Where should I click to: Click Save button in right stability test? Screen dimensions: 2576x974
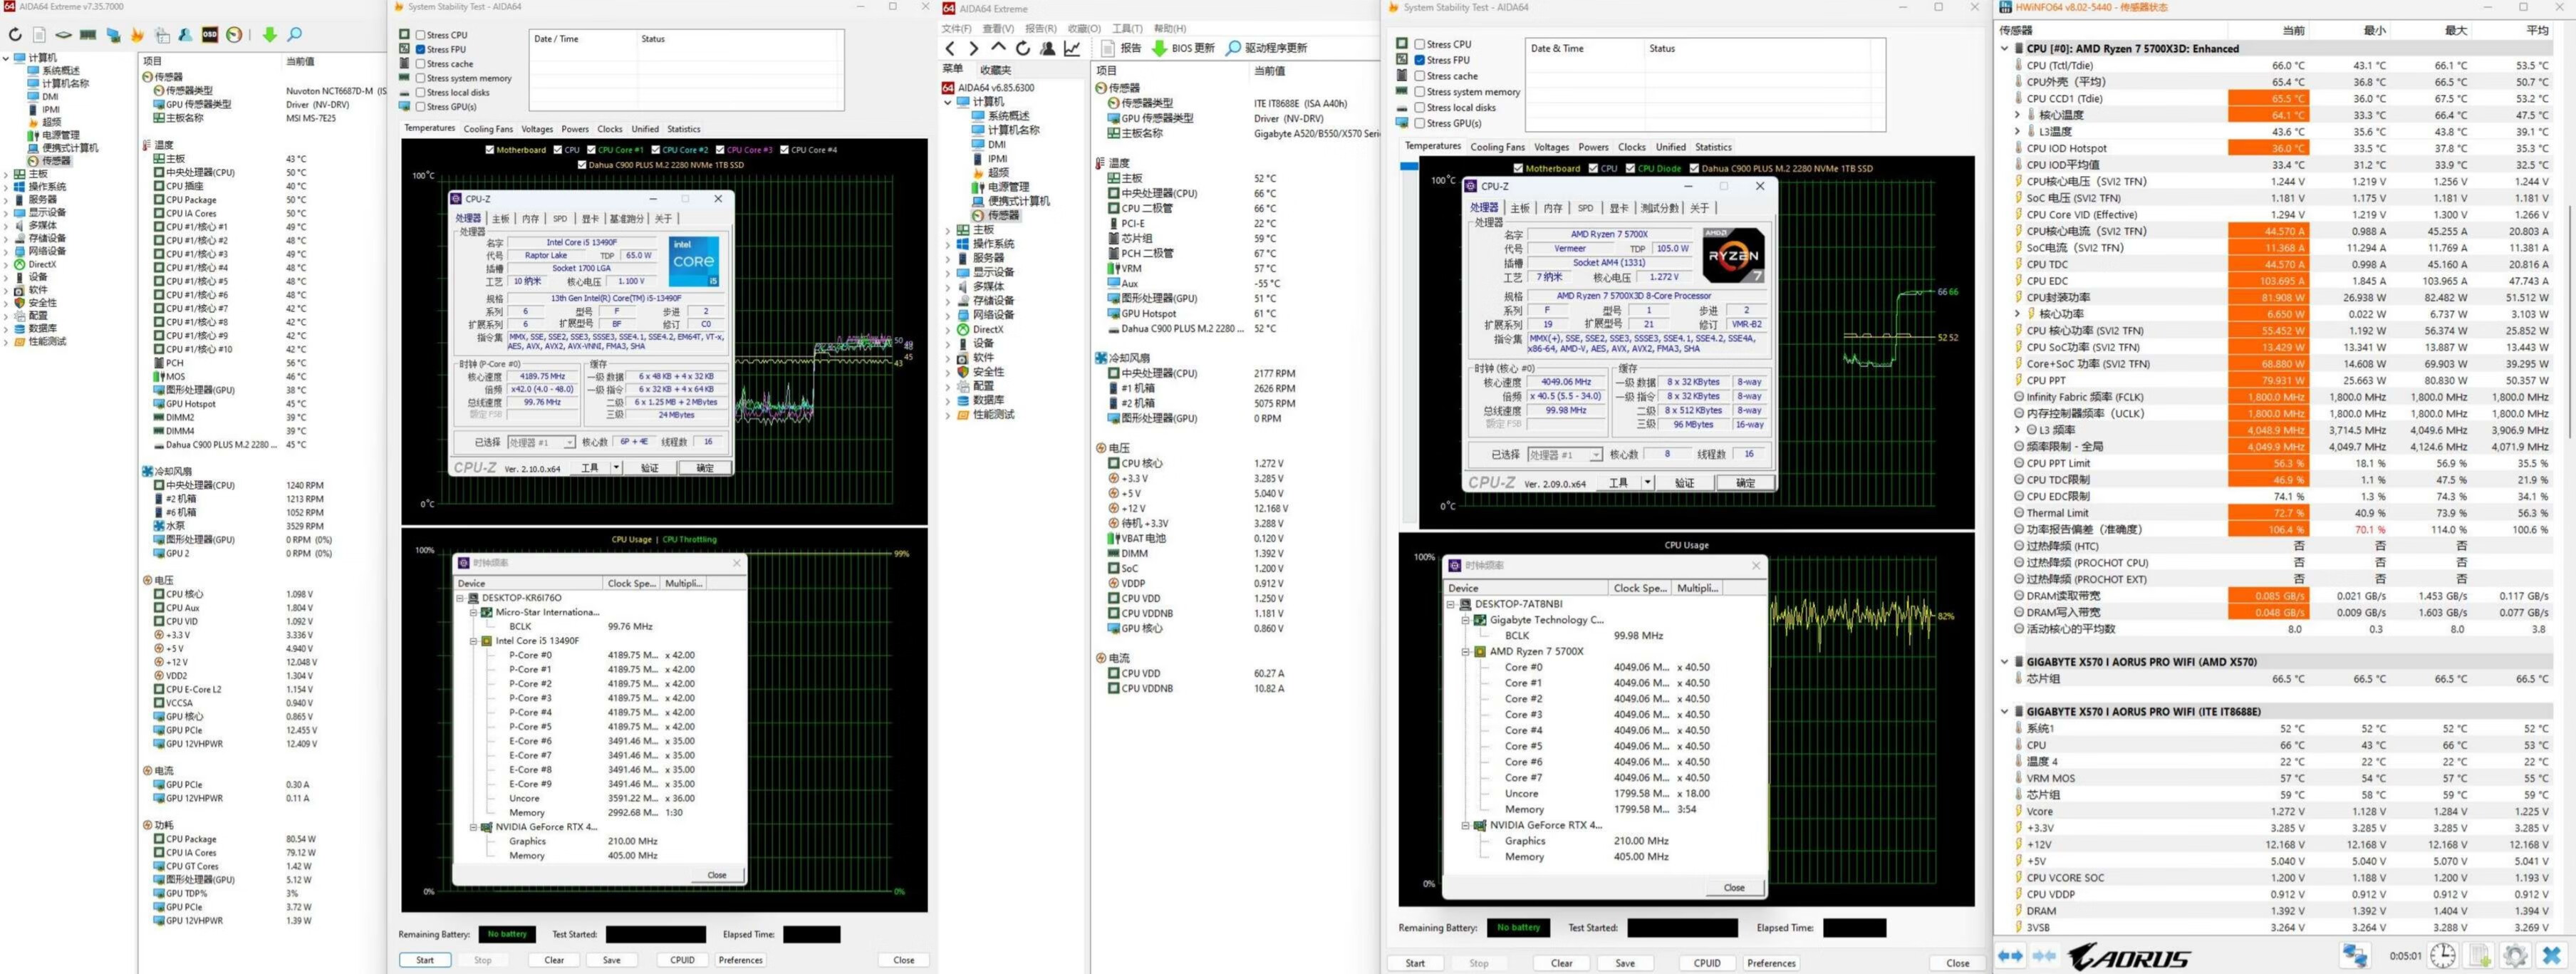pos(1625,964)
